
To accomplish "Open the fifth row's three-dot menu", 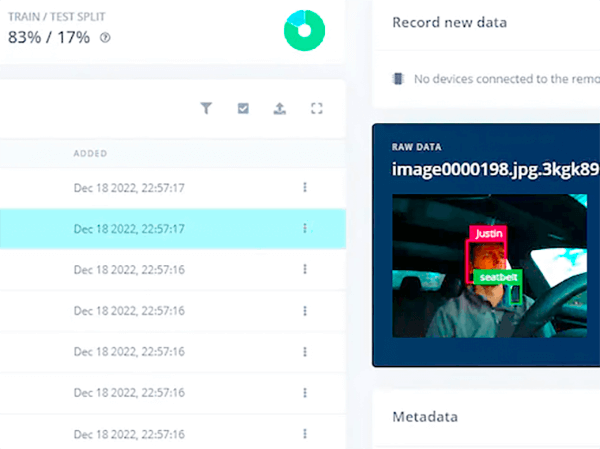I will click(305, 352).
